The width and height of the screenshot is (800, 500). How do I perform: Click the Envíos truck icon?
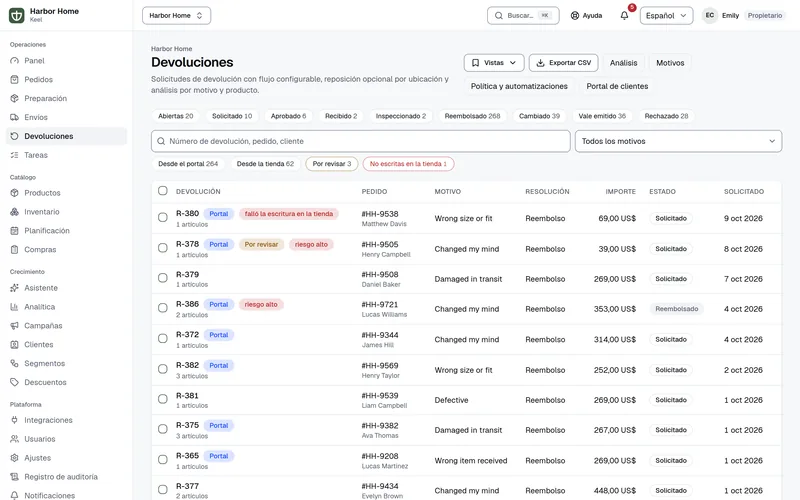[14, 117]
